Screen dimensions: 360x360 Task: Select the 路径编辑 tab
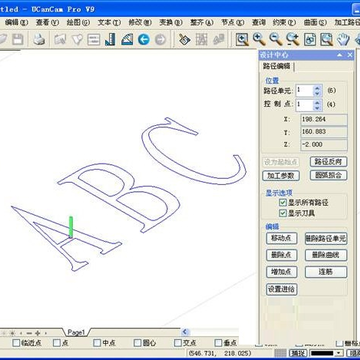click(277, 66)
